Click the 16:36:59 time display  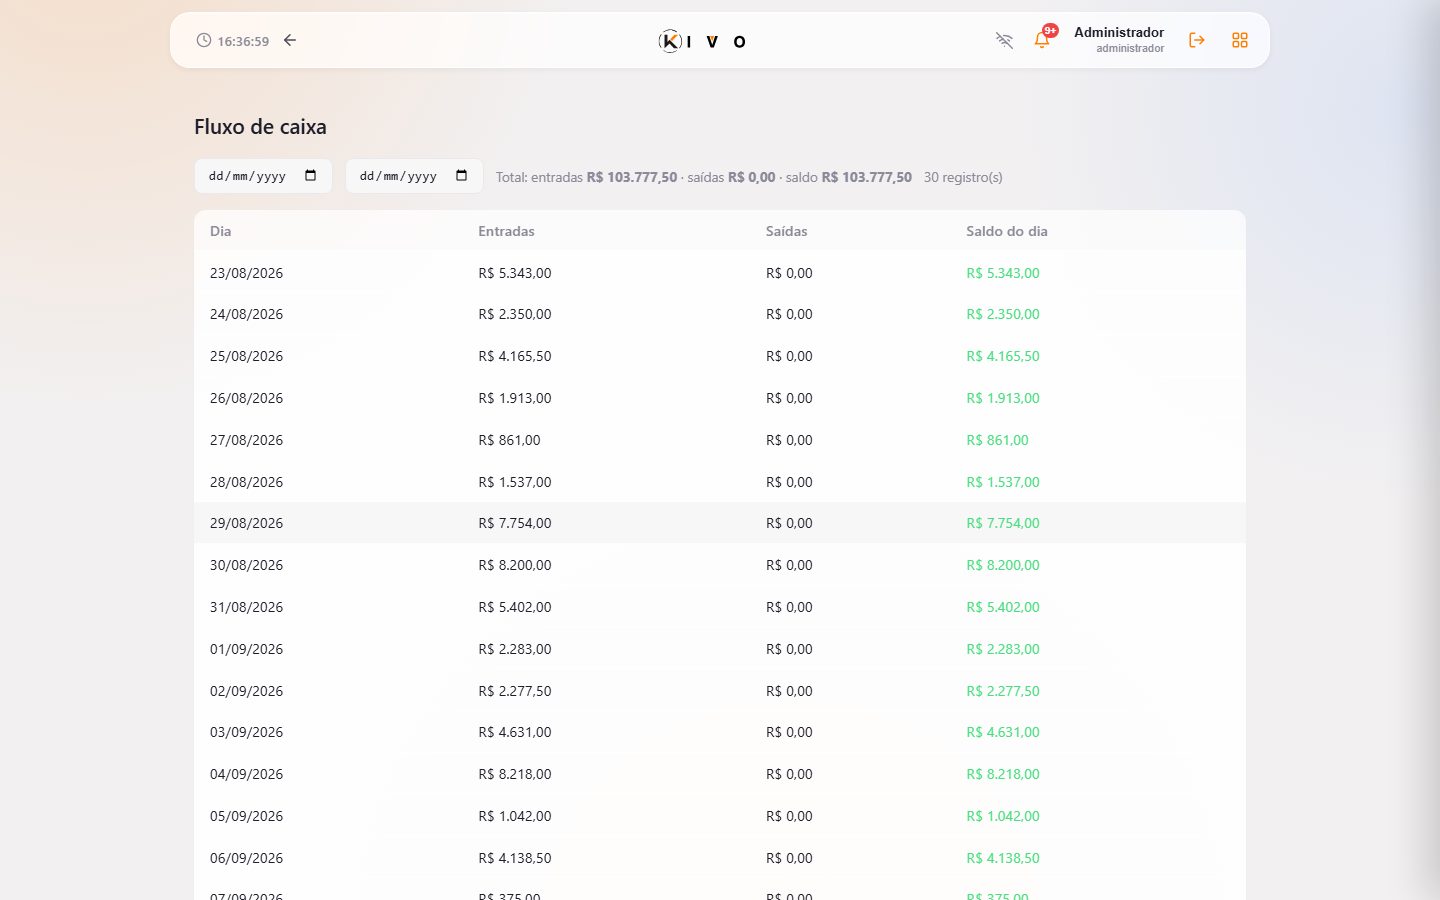pyautogui.click(x=243, y=41)
